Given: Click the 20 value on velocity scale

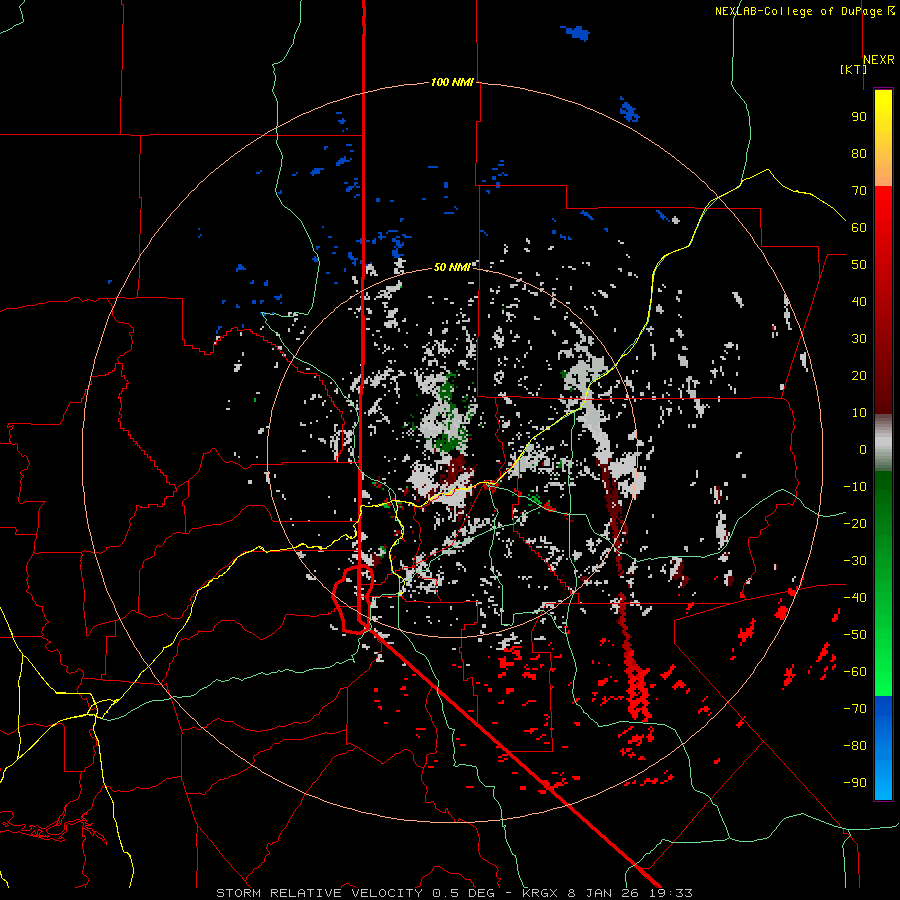Looking at the screenshot, I should click(859, 375).
